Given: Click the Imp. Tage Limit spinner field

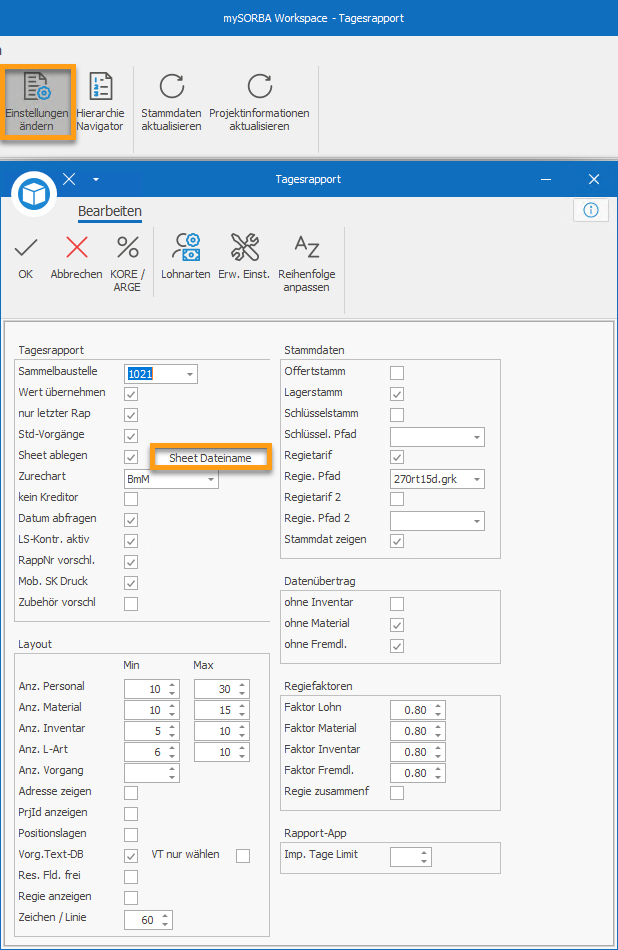Looking at the screenshot, I should coord(411,857).
